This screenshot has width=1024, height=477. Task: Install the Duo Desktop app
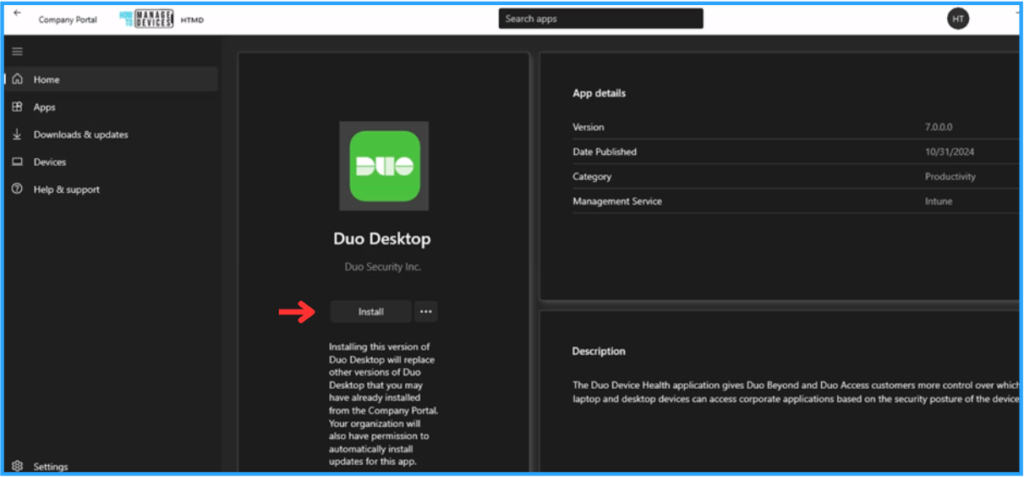(371, 312)
